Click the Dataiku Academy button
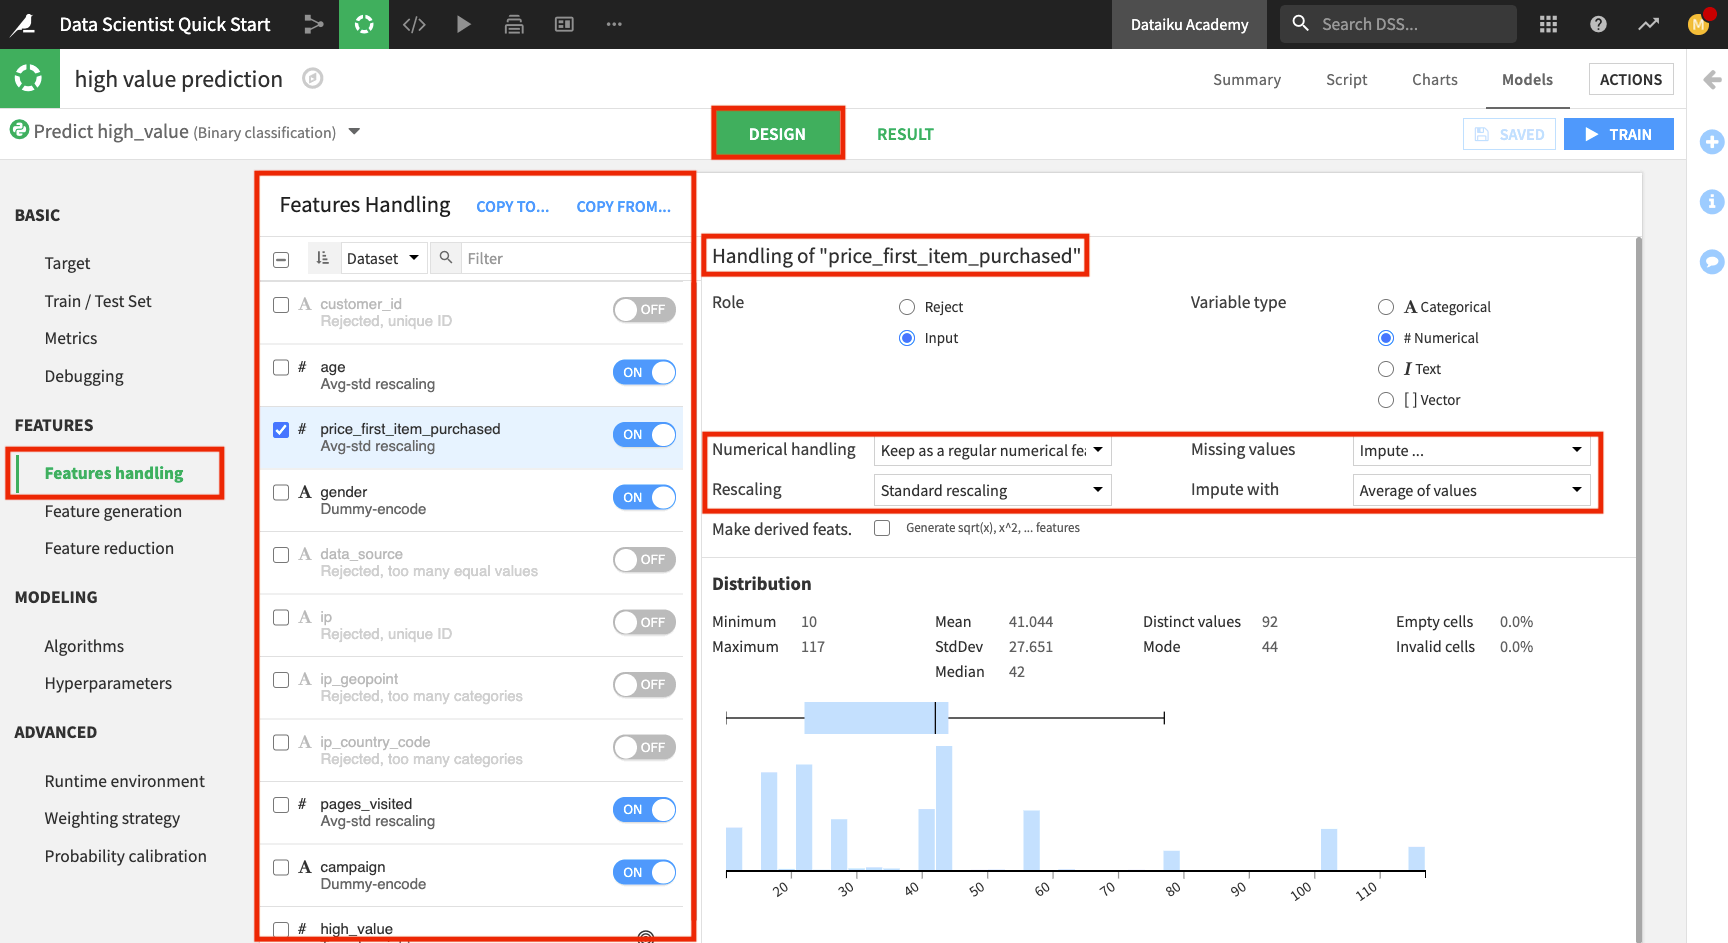 pyautogui.click(x=1189, y=24)
